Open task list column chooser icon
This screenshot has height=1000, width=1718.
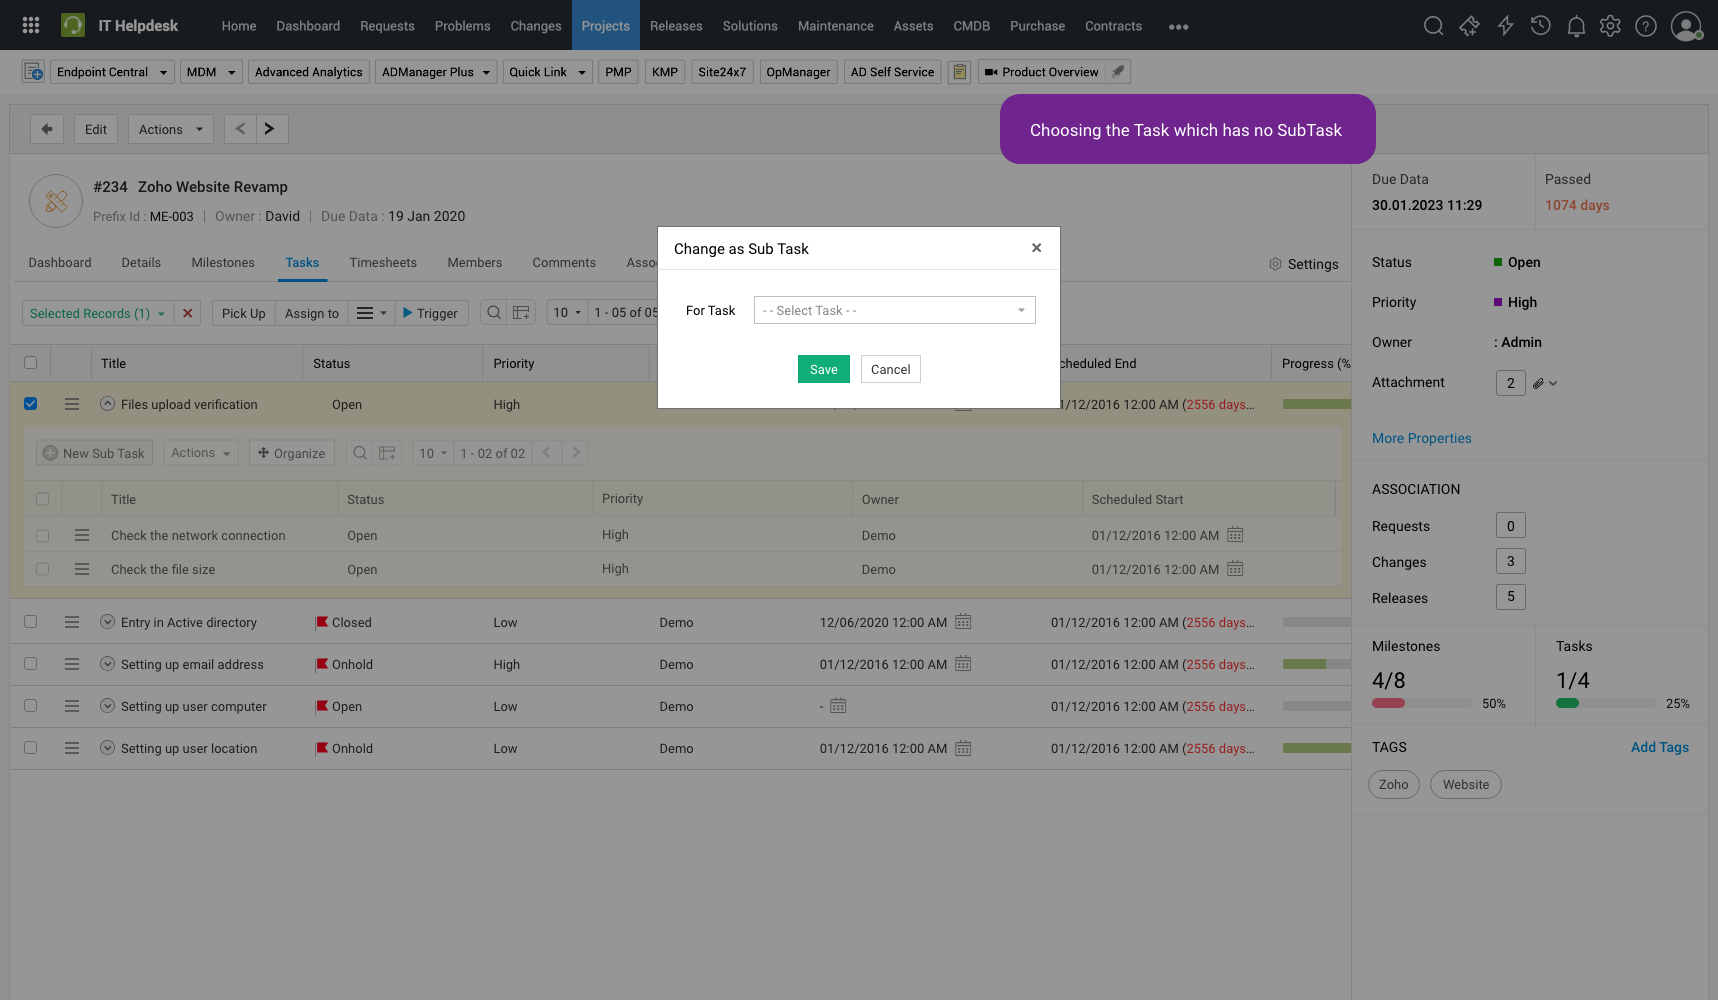pyautogui.click(x=521, y=313)
